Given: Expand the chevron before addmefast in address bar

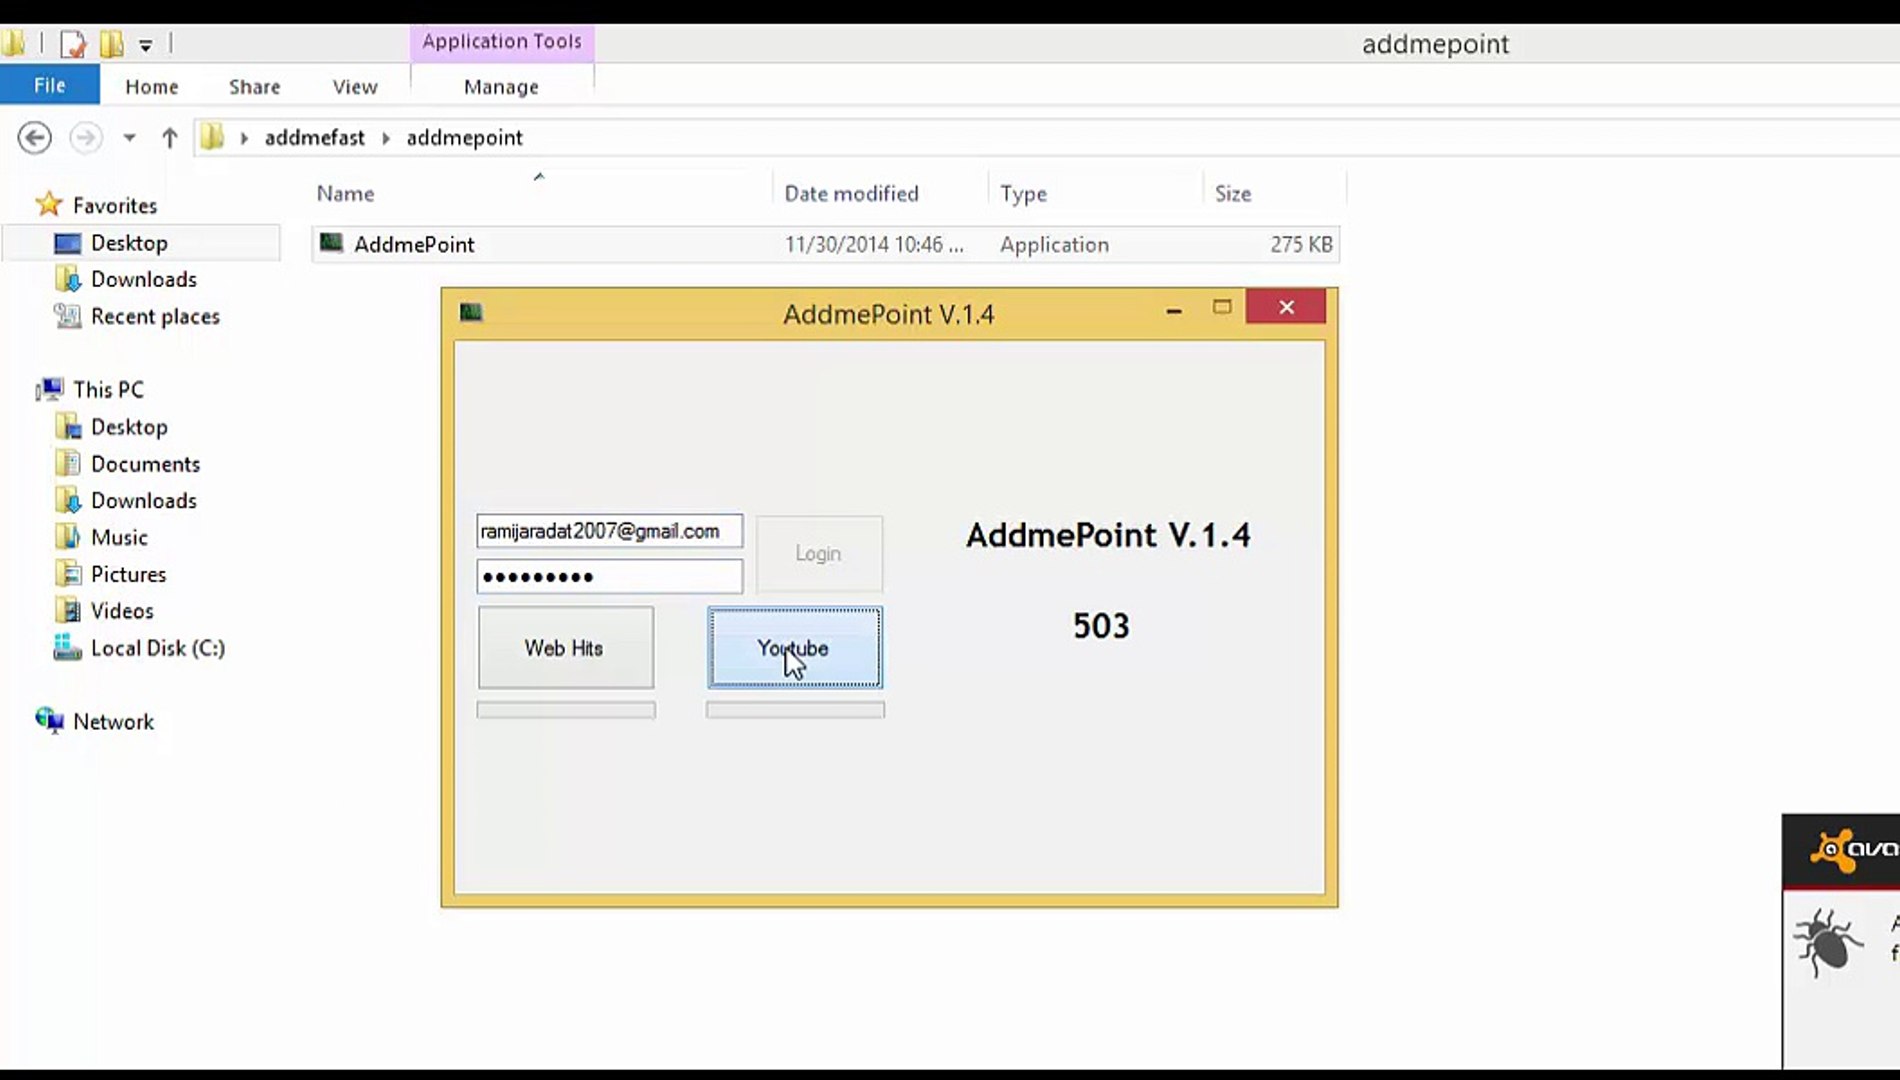Looking at the screenshot, I should [x=244, y=138].
